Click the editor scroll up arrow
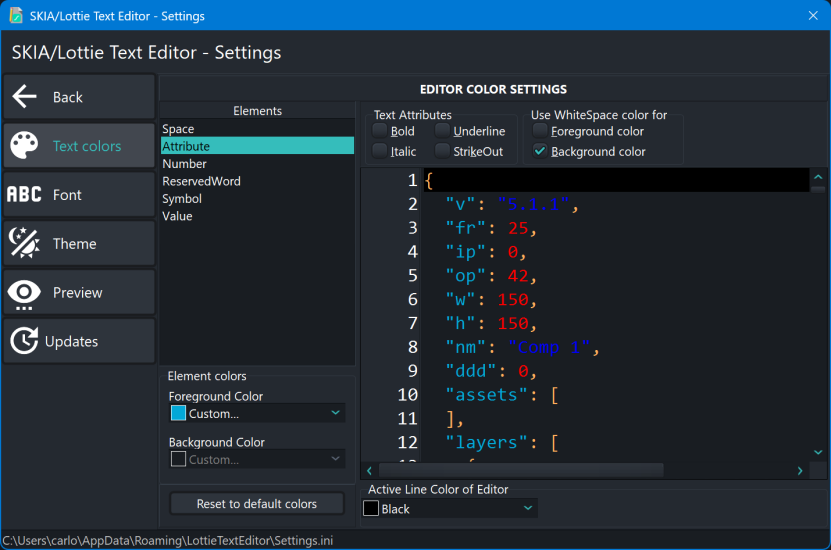 [x=818, y=177]
